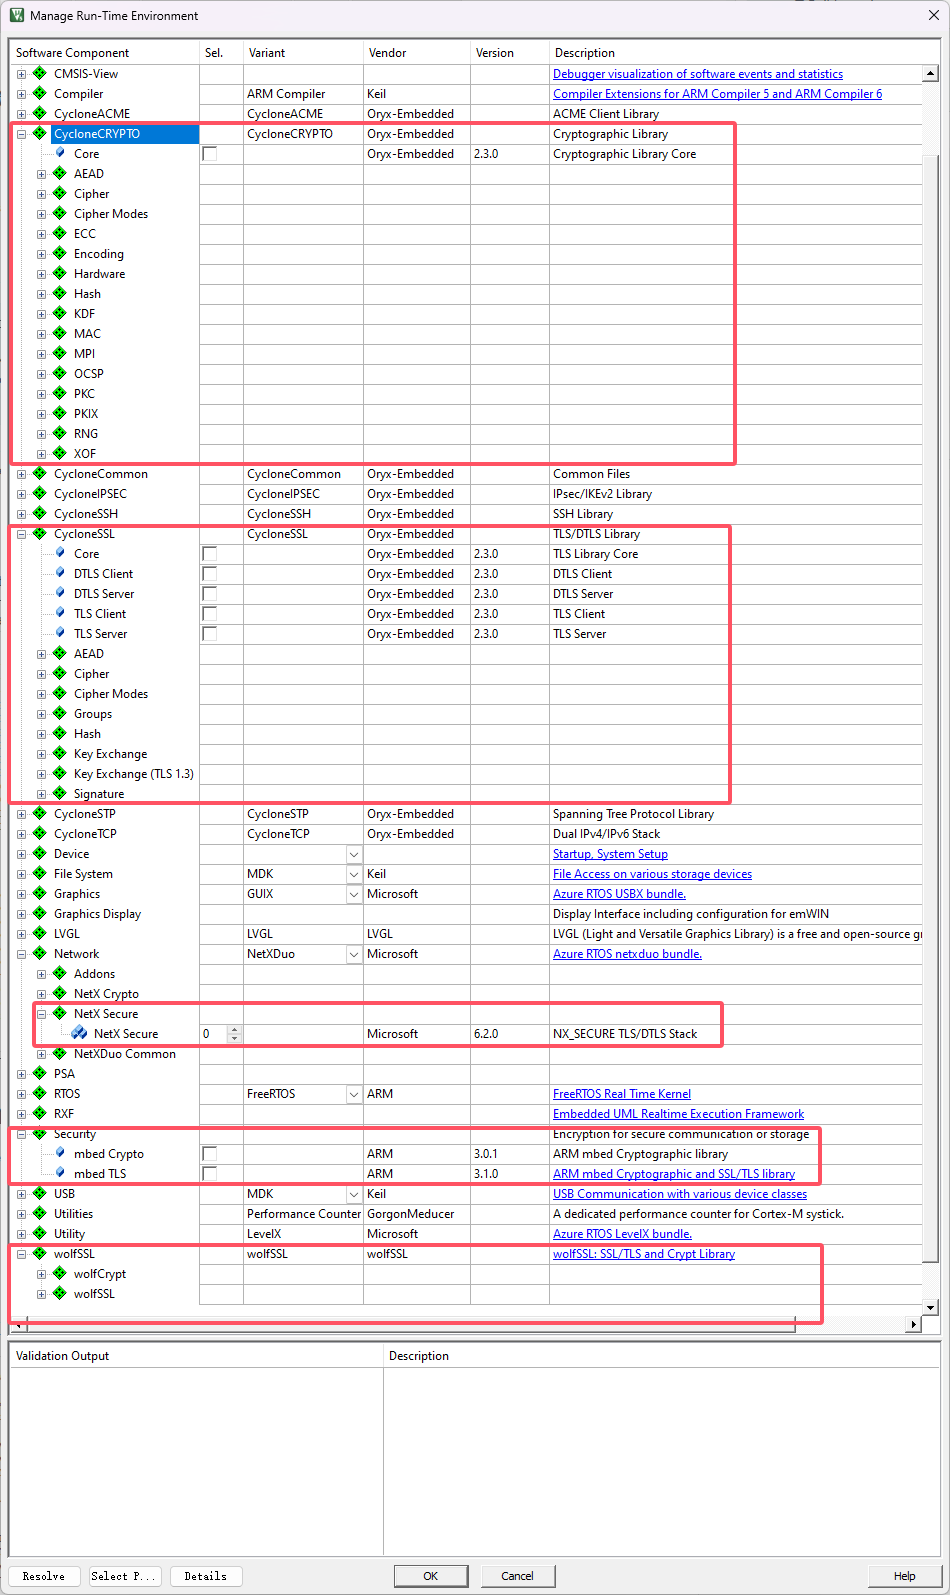Expand the NetXDuo Common group
950x1595 pixels.
pos(42,1054)
